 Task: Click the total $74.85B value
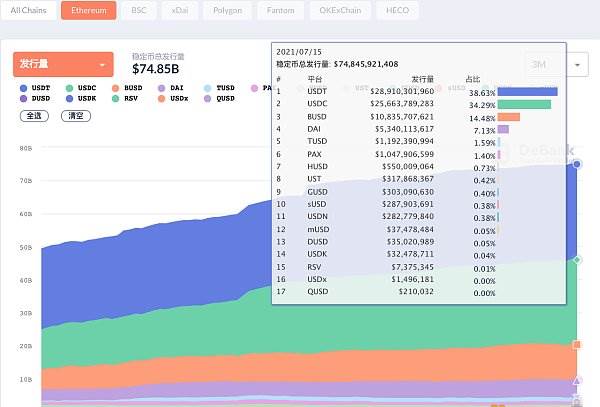click(155, 69)
